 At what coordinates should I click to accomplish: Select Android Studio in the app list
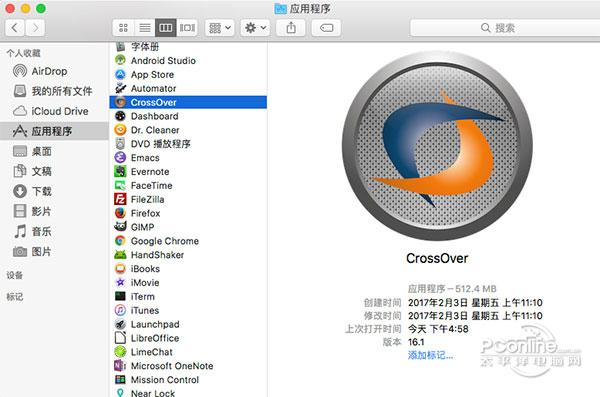pos(188,60)
